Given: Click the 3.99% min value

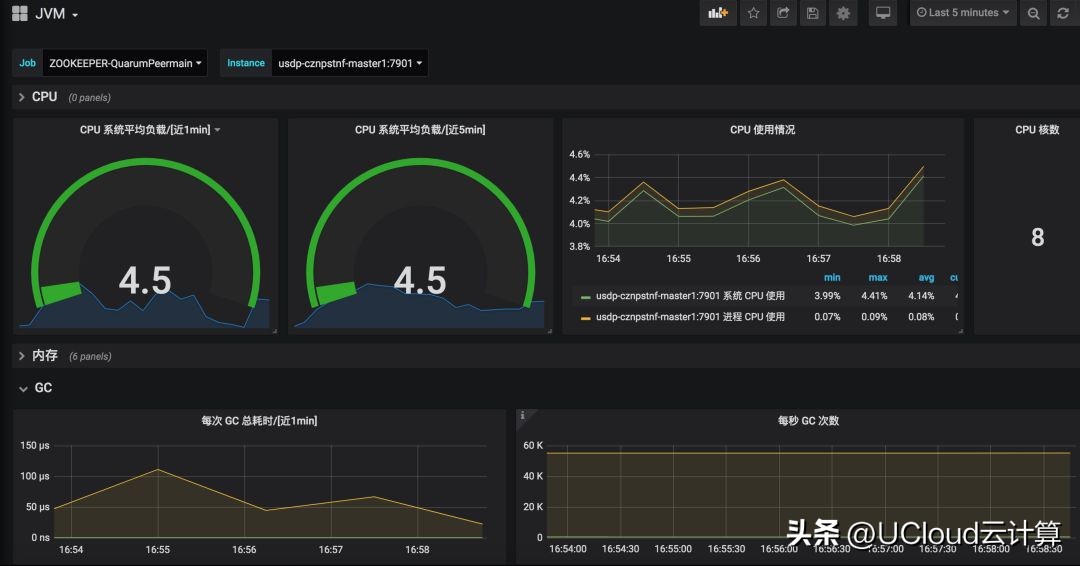Looking at the screenshot, I should pos(827,295).
